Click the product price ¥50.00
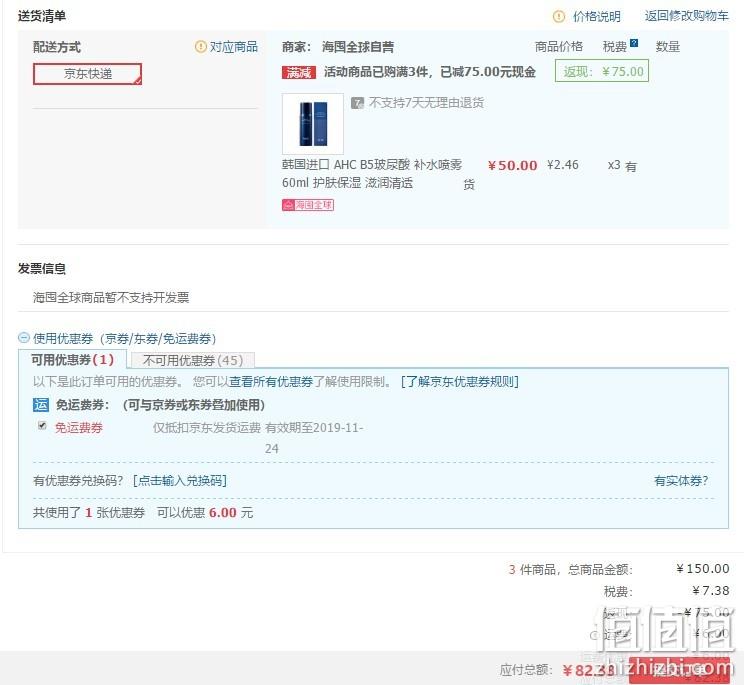 (x=512, y=166)
